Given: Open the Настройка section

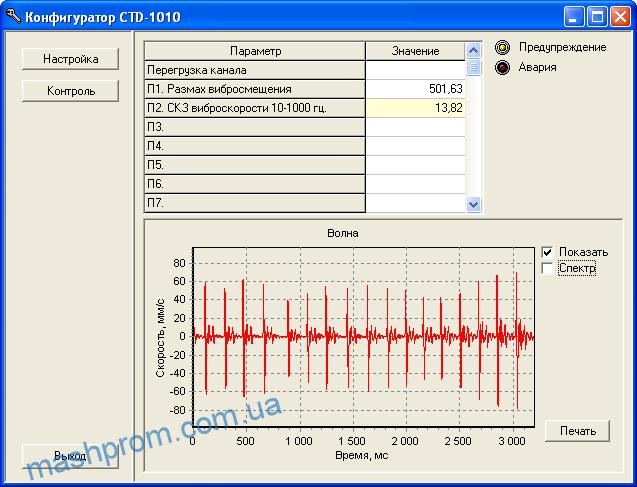Looking at the screenshot, I should 70,59.
